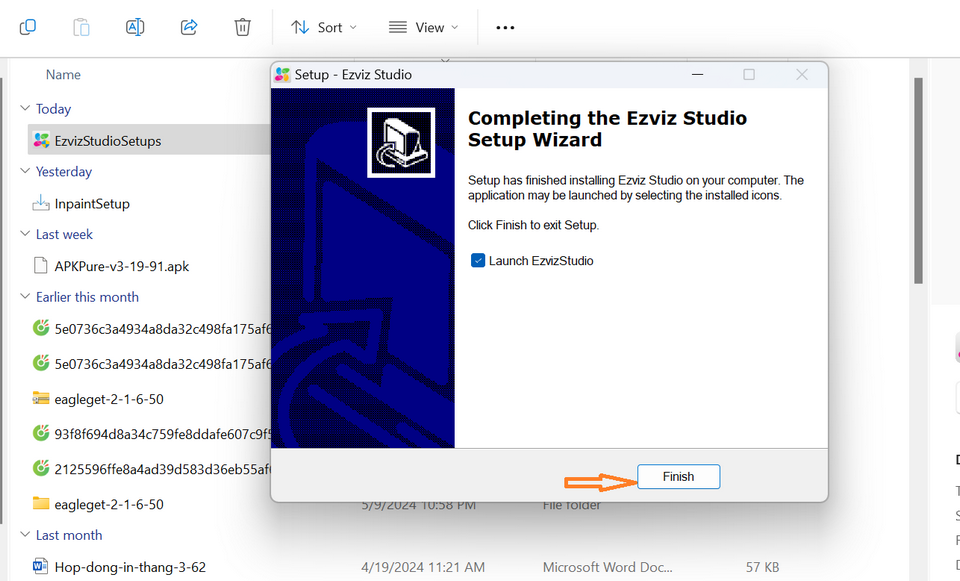This screenshot has width=960, height=581.
Task: Click the Copy icon in Explorer toolbar
Action: click(28, 28)
